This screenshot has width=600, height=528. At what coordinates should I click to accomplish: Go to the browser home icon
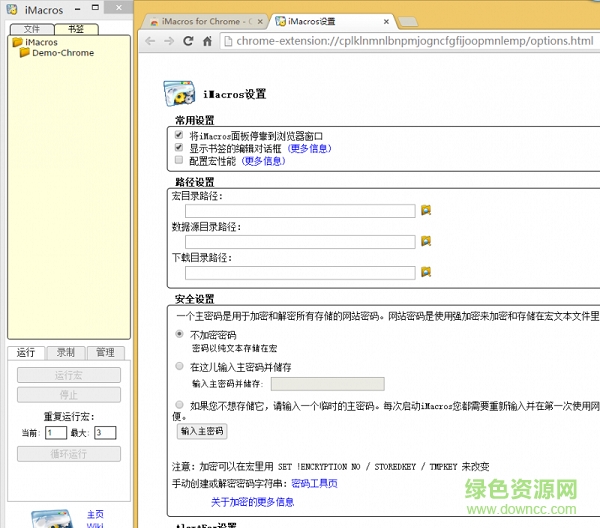[209, 41]
